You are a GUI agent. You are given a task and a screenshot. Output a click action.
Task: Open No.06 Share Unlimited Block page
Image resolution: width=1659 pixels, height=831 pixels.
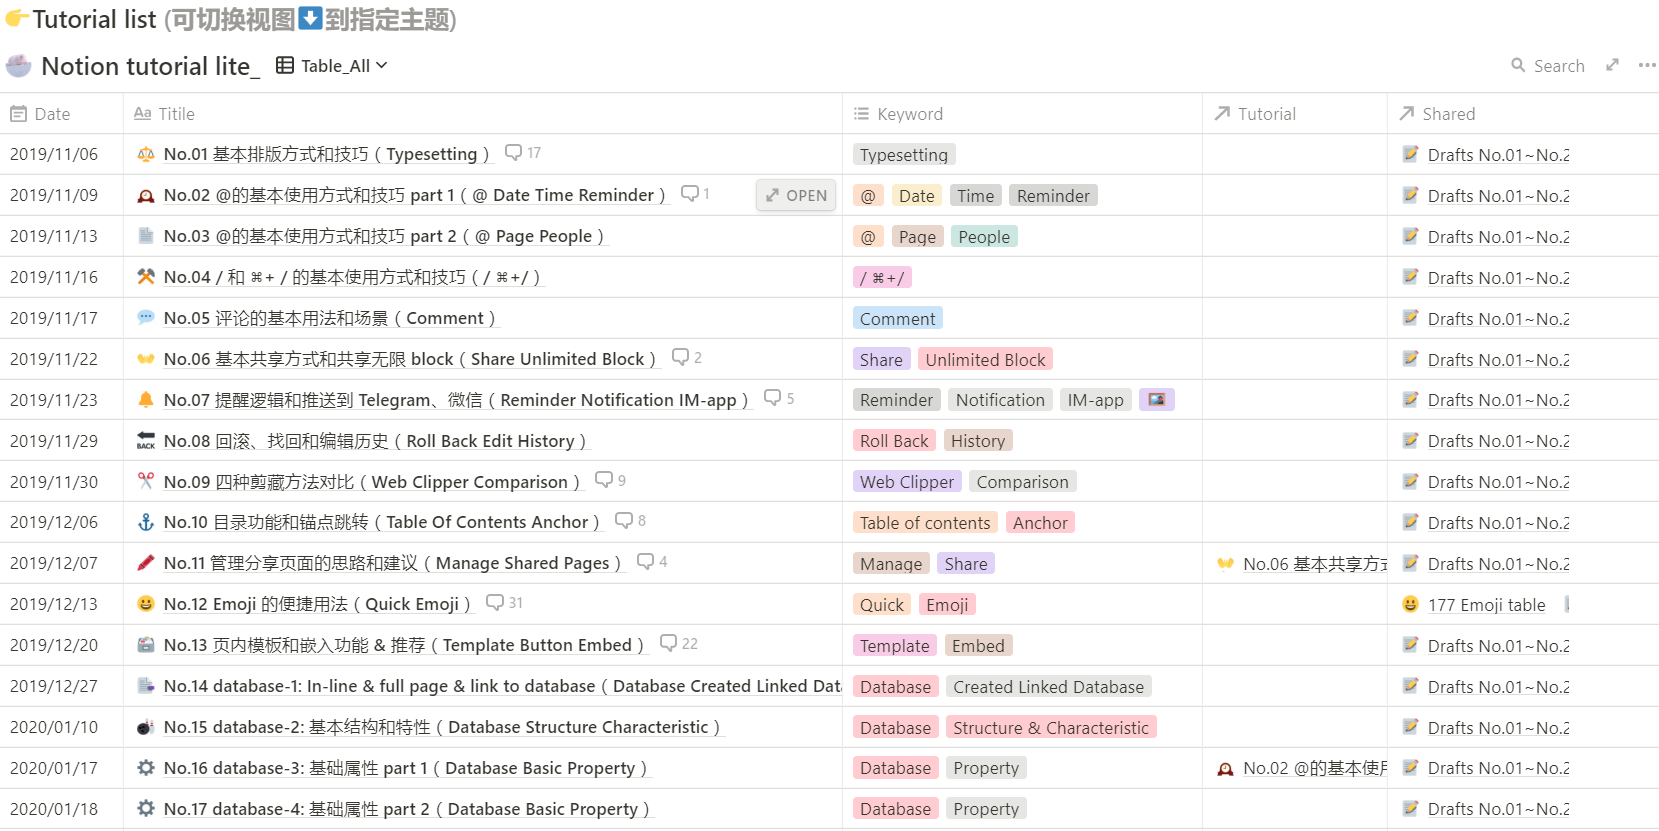click(x=409, y=359)
